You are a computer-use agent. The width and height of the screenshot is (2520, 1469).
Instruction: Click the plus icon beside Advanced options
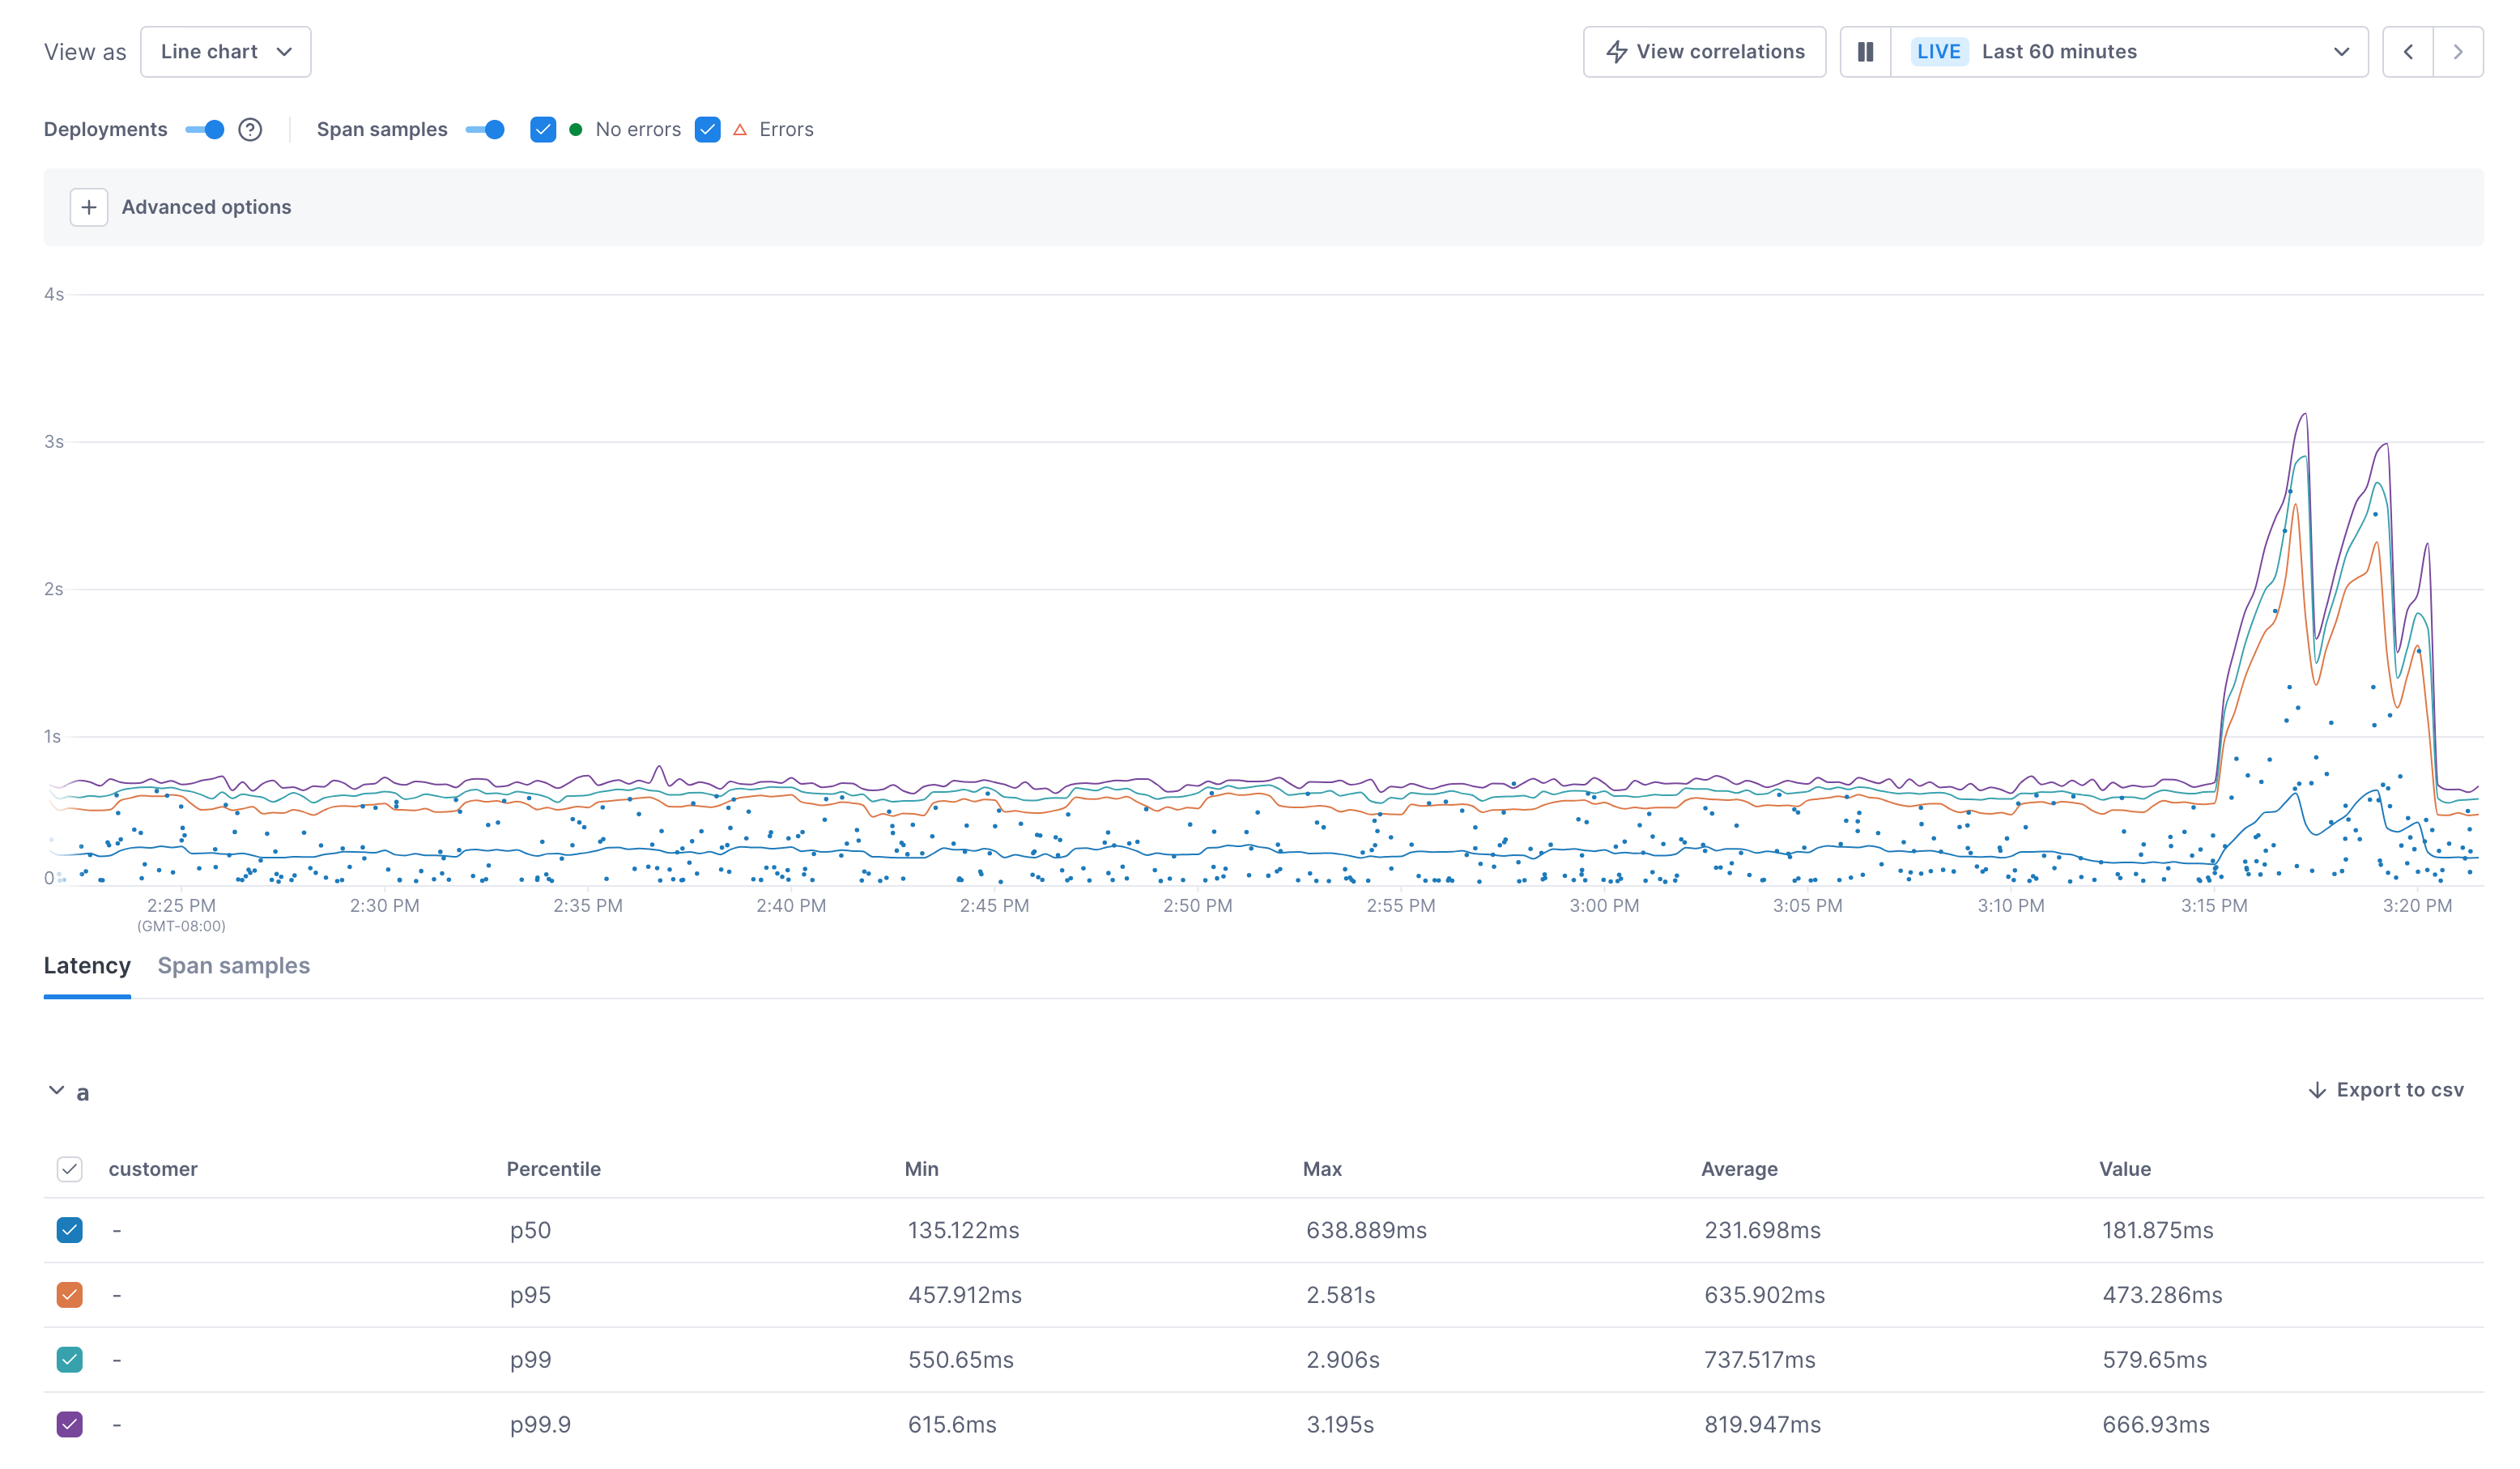click(x=89, y=207)
